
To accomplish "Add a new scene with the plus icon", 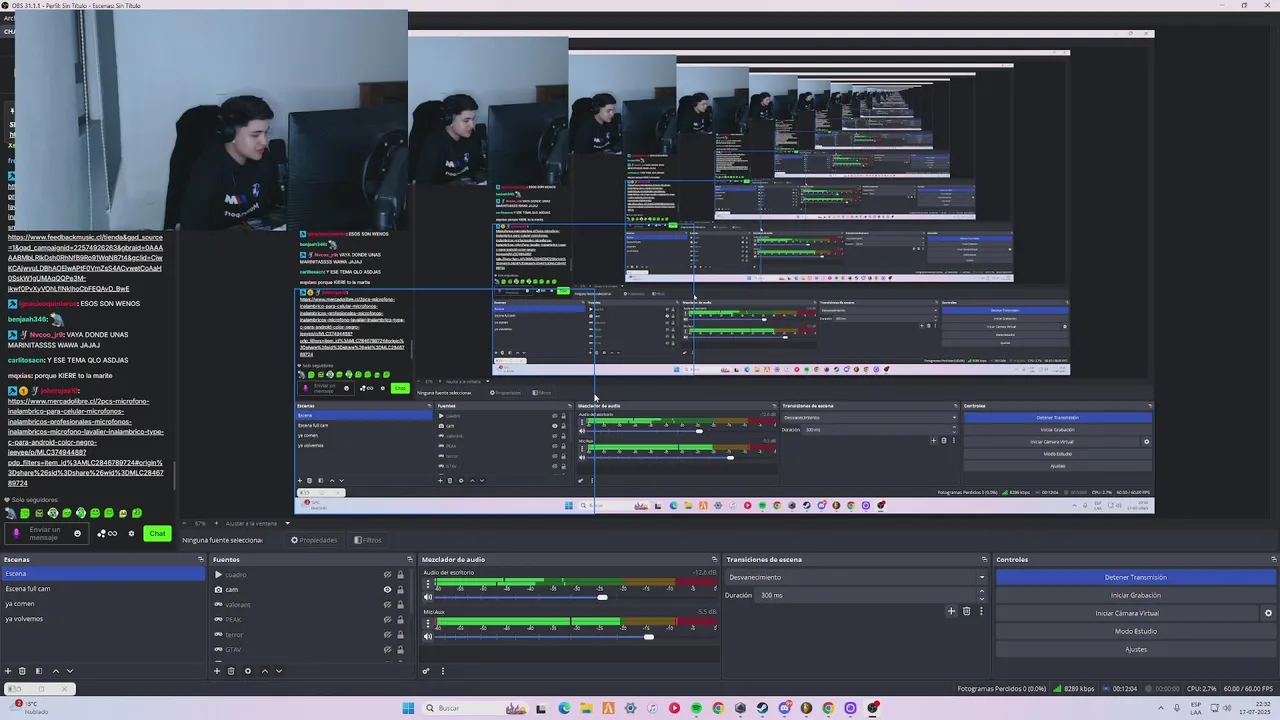I will (x=8, y=671).
